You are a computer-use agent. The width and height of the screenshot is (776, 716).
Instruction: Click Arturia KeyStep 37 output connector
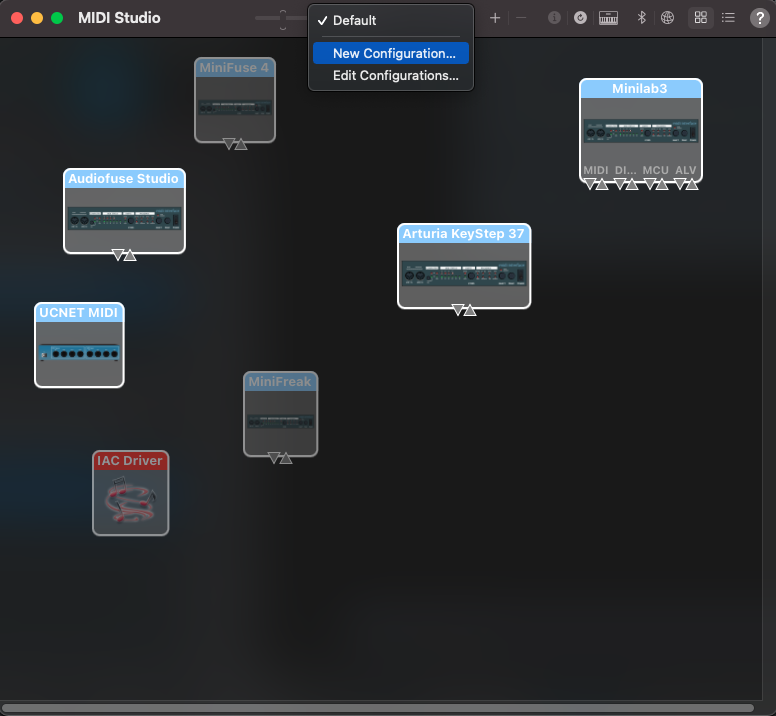coord(470,310)
